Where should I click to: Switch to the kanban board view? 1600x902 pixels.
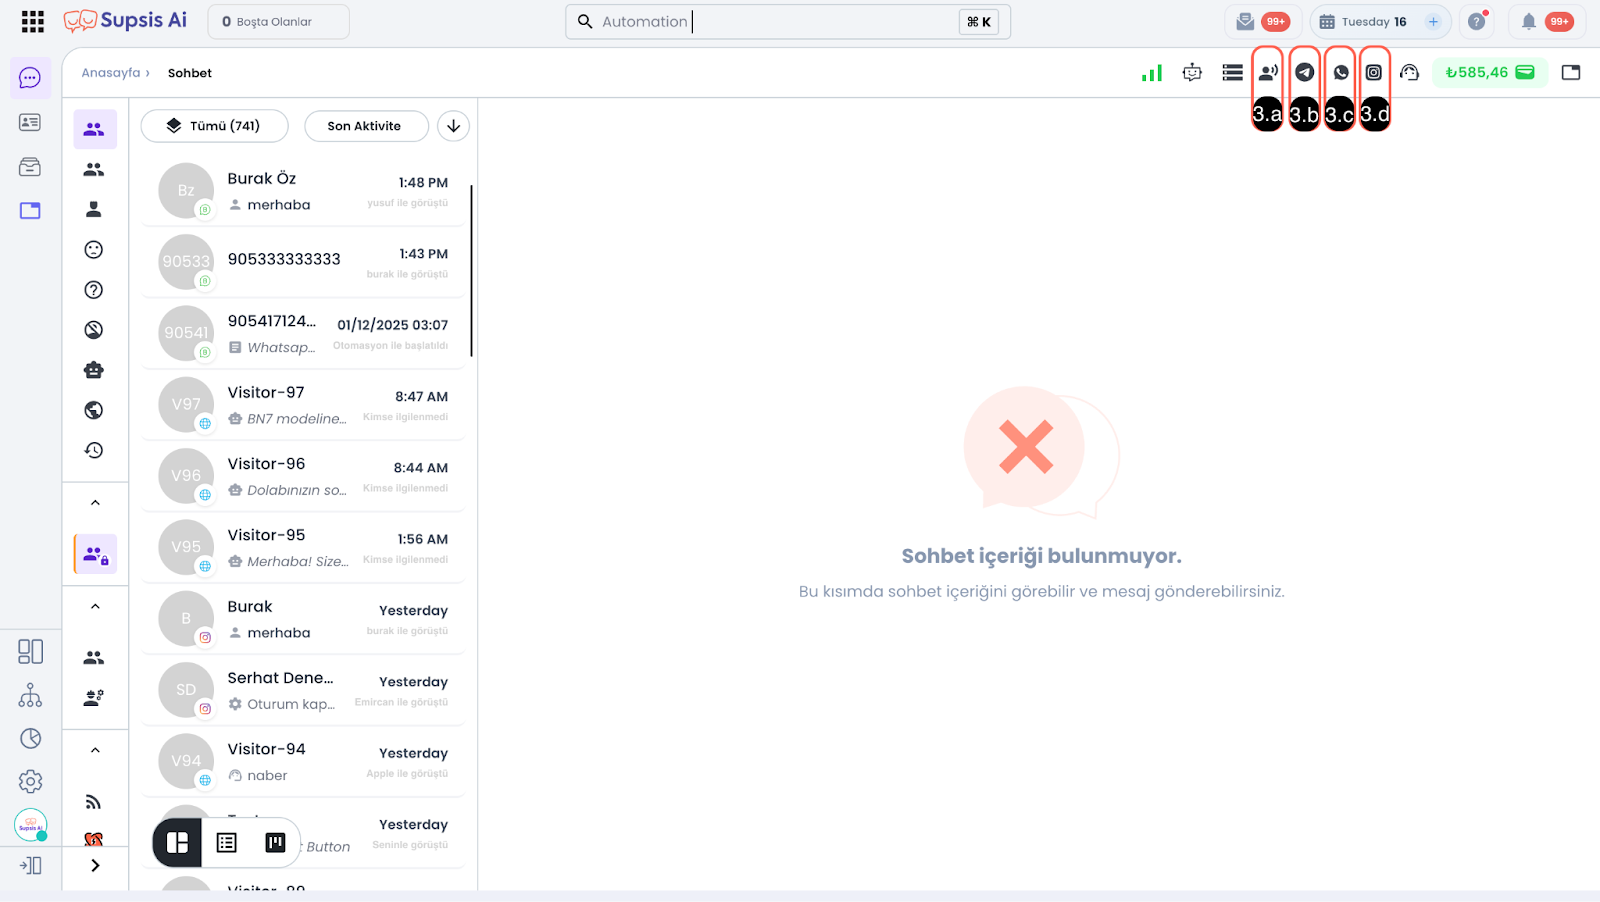coord(275,843)
